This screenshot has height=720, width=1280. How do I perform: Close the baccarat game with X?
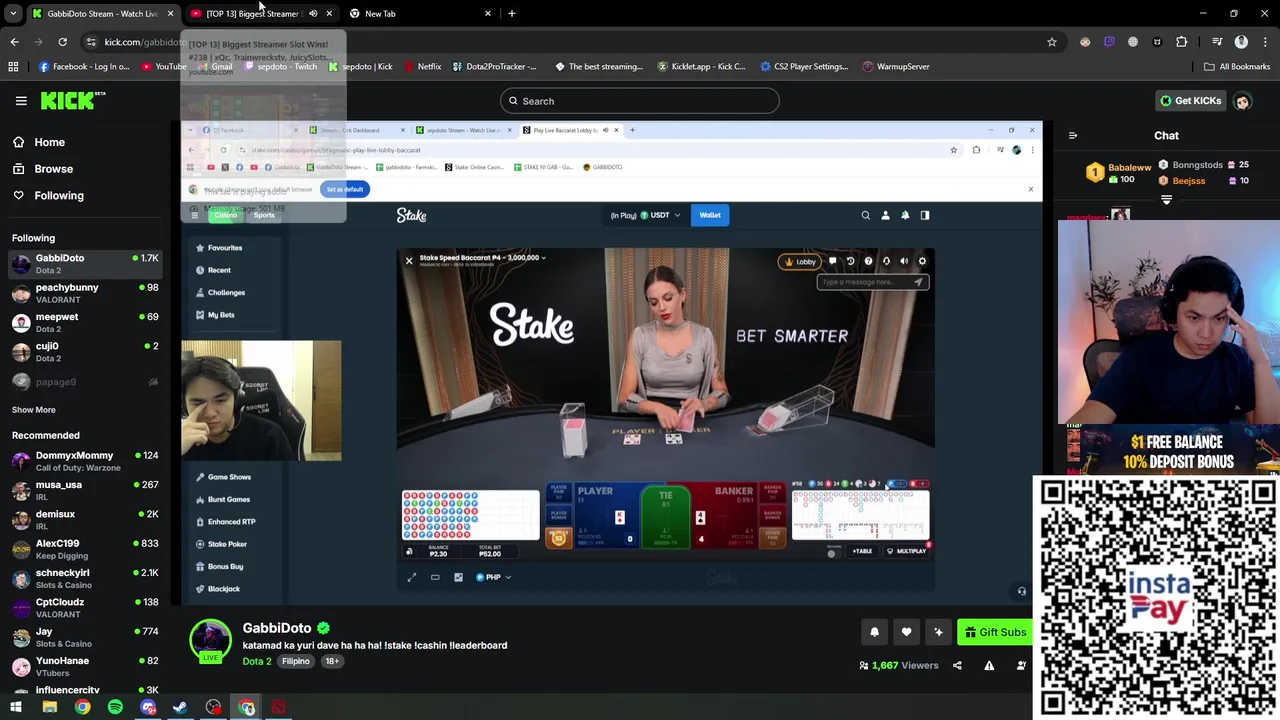tap(409, 261)
